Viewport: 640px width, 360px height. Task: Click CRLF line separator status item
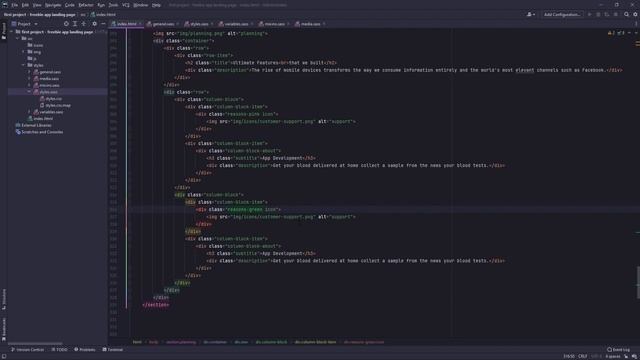pyautogui.click(x=582, y=356)
